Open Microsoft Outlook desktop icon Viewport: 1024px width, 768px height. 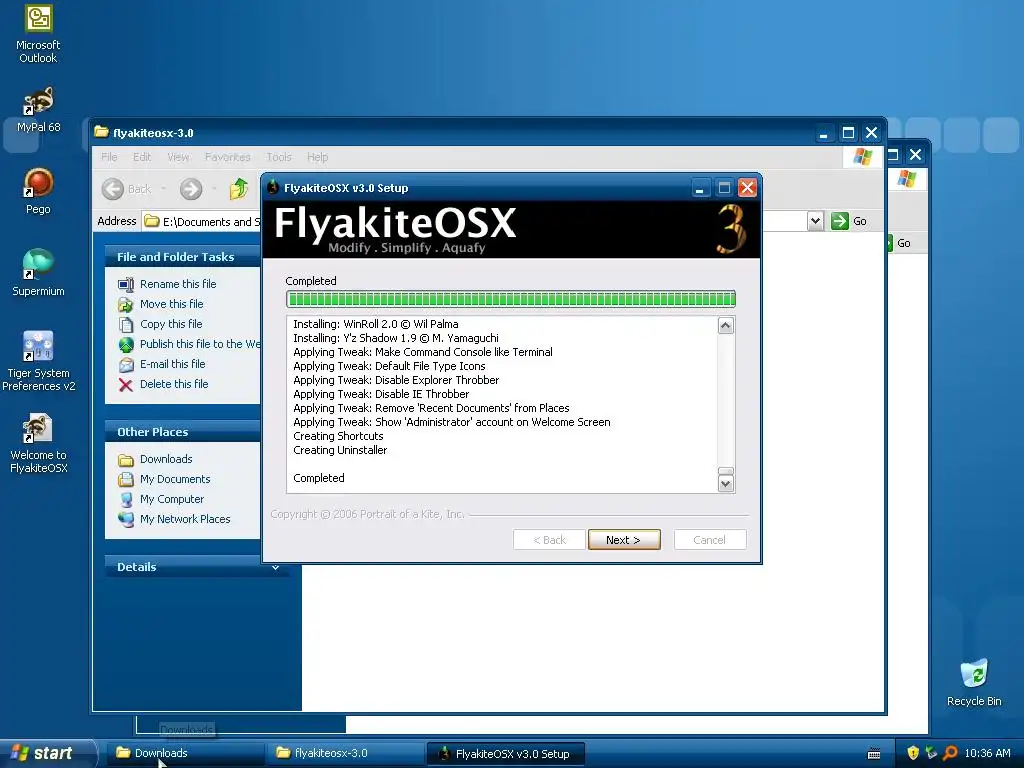coord(39,34)
